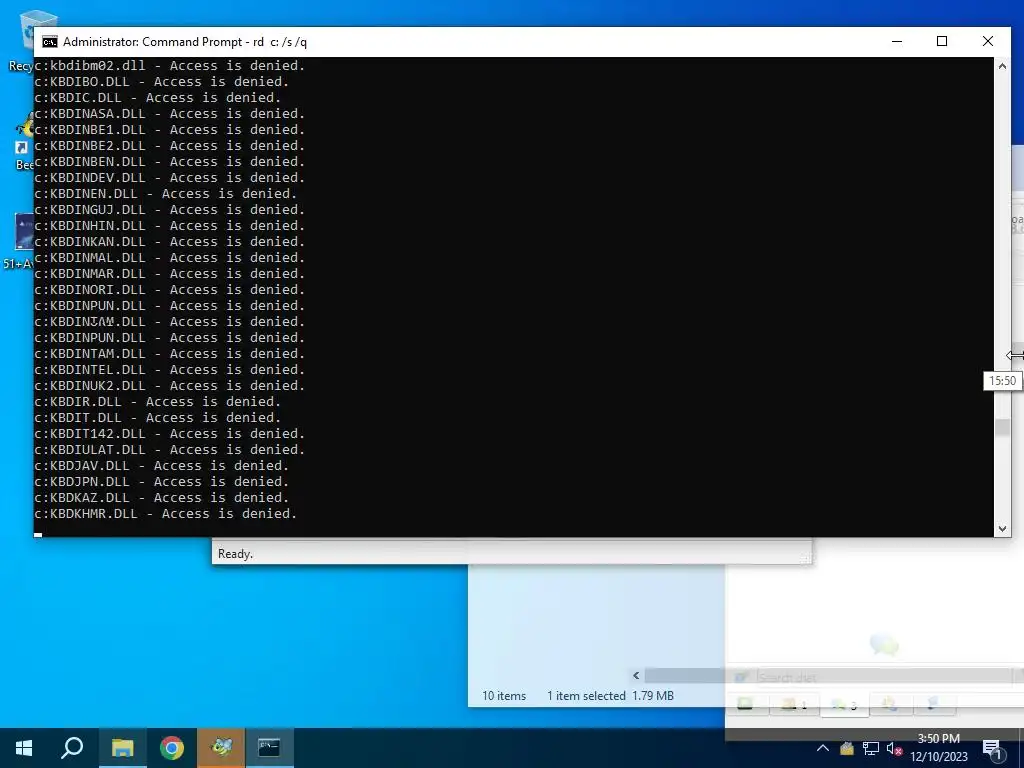This screenshot has height=768, width=1024.
Task: Click the line 'c:KBDINKAN.DLL - Access is denied.'
Action: point(170,242)
